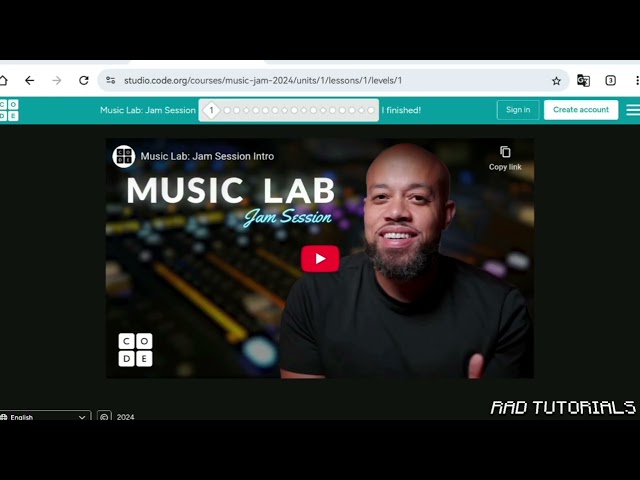Open the Code.org channel avatar on the video

click(124, 156)
